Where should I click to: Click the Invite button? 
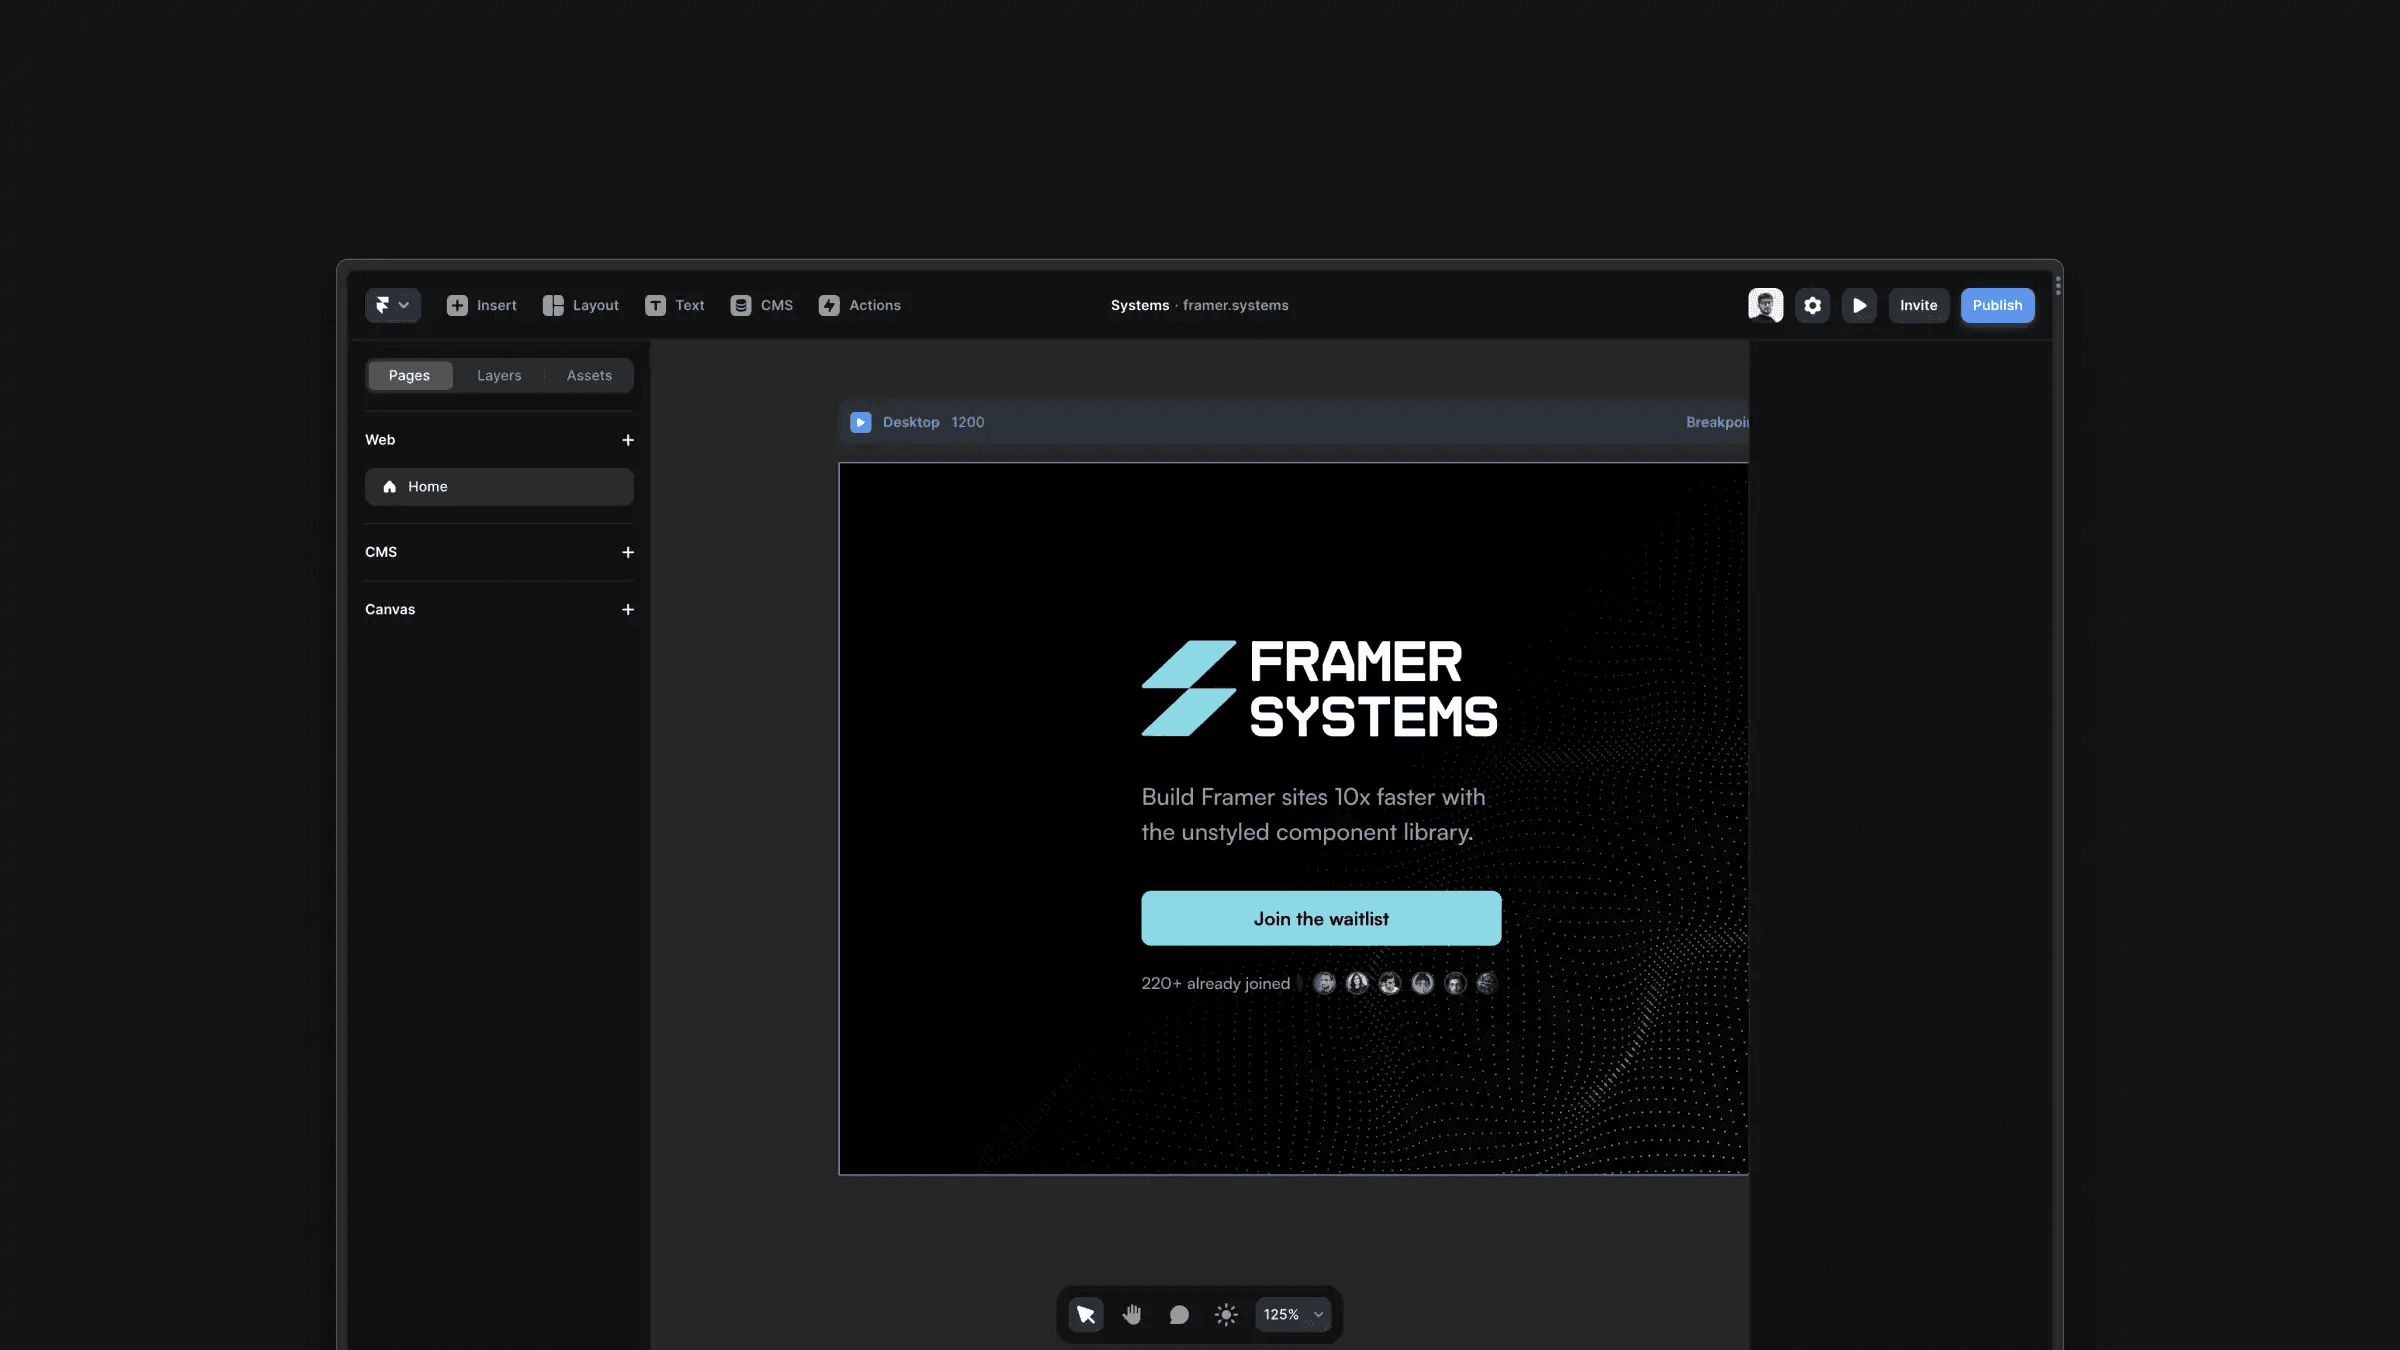tap(1918, 305)
